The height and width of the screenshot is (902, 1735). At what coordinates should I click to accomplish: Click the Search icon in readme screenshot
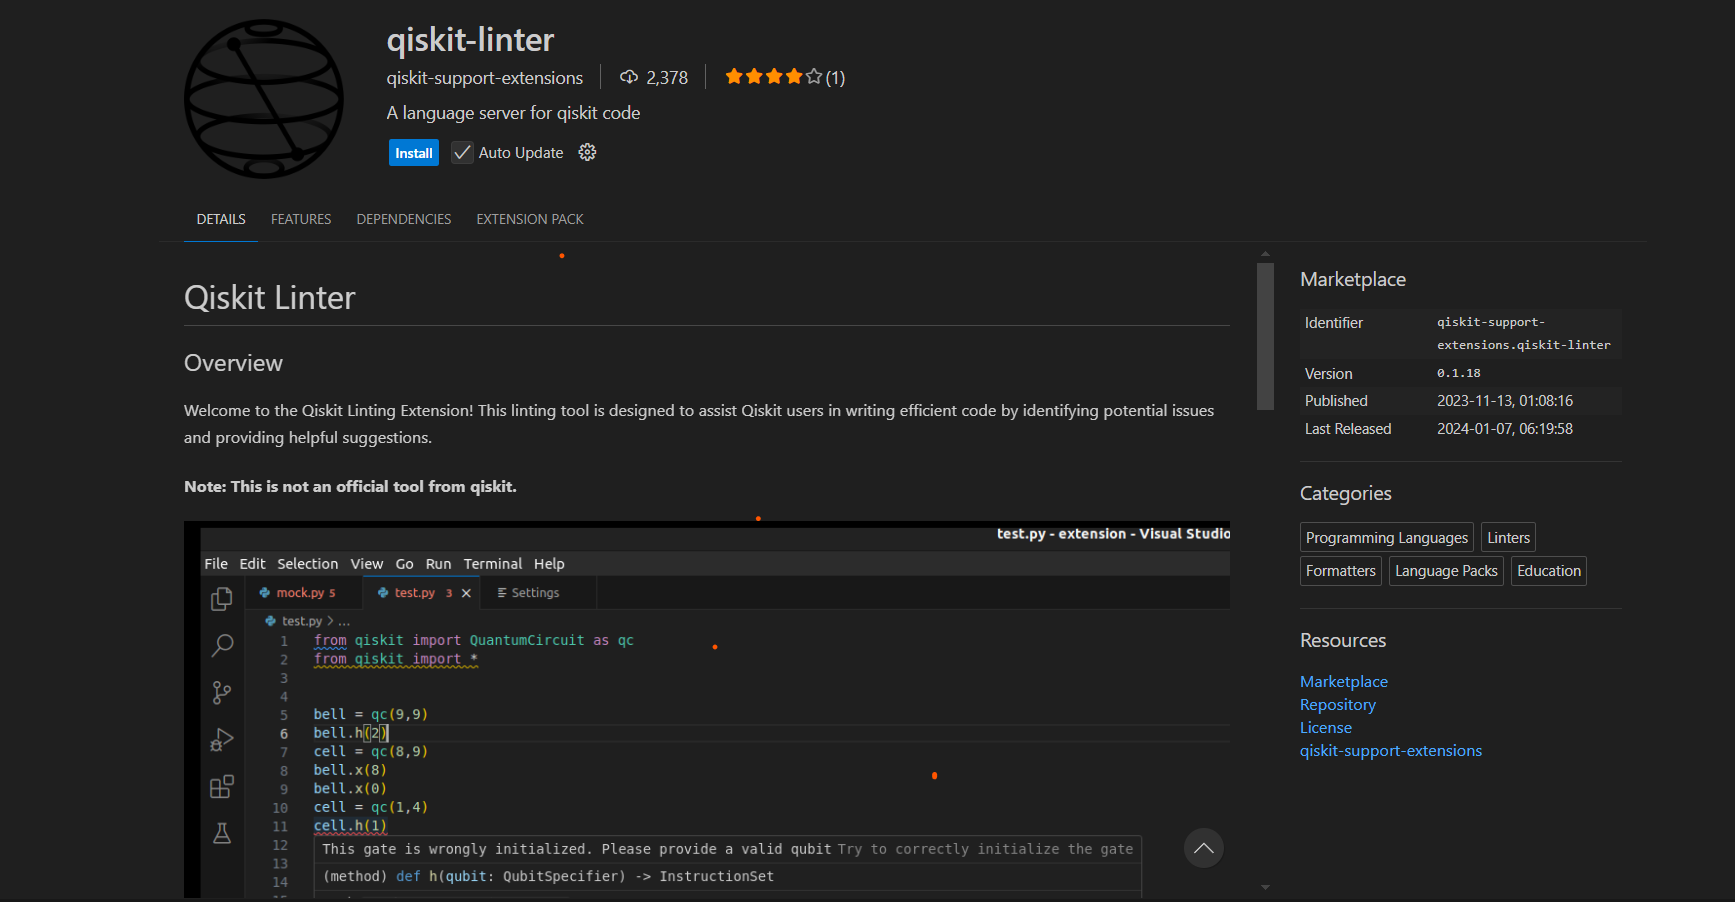coord(222,645)
